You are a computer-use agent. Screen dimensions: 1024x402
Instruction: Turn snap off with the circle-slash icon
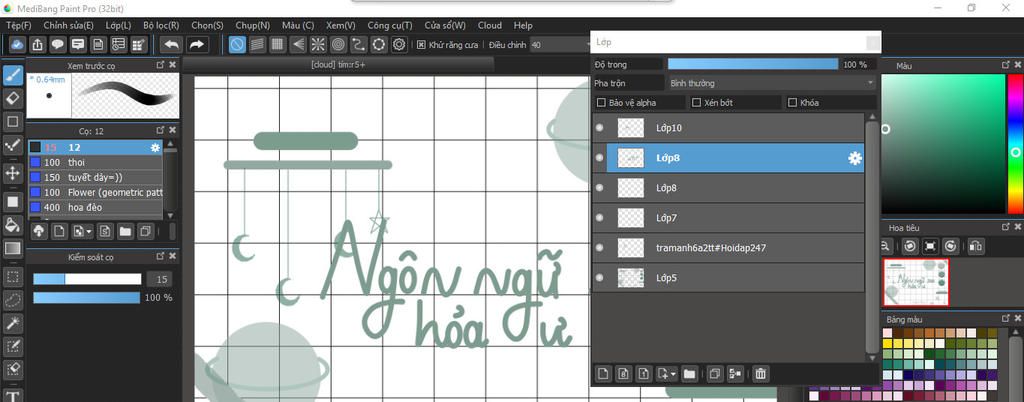pyautogui.click(x=237, y=44)
